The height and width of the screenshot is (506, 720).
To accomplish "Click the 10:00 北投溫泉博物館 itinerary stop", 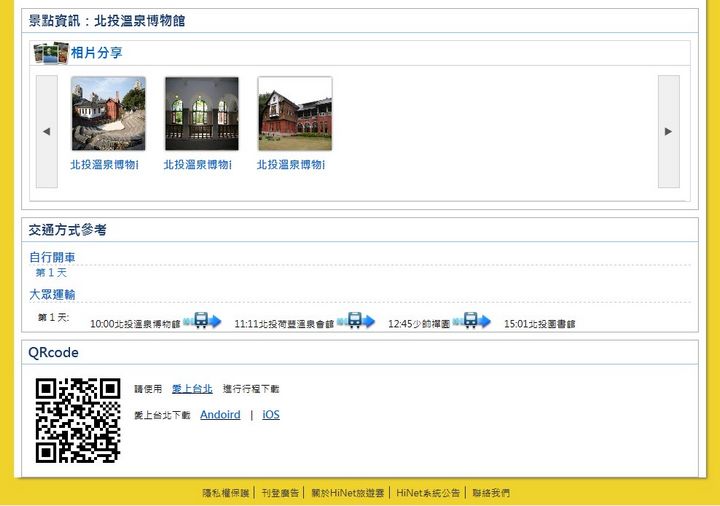I will pyautogui.click(x=135, y=324).
